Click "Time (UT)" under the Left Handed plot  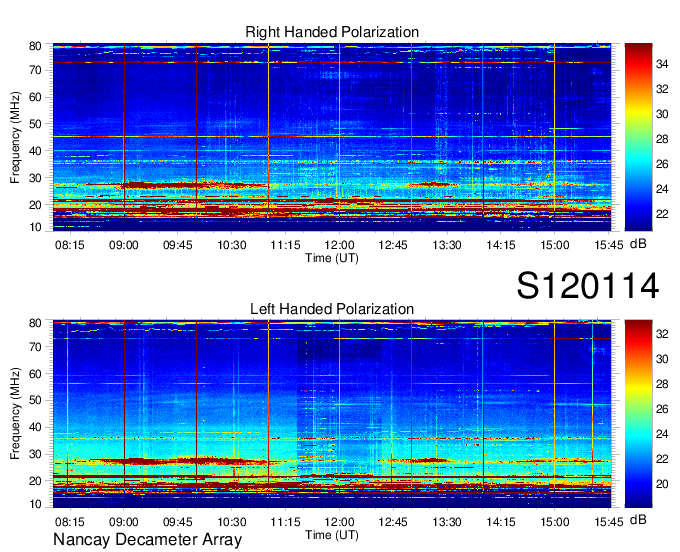coord(332,536)
